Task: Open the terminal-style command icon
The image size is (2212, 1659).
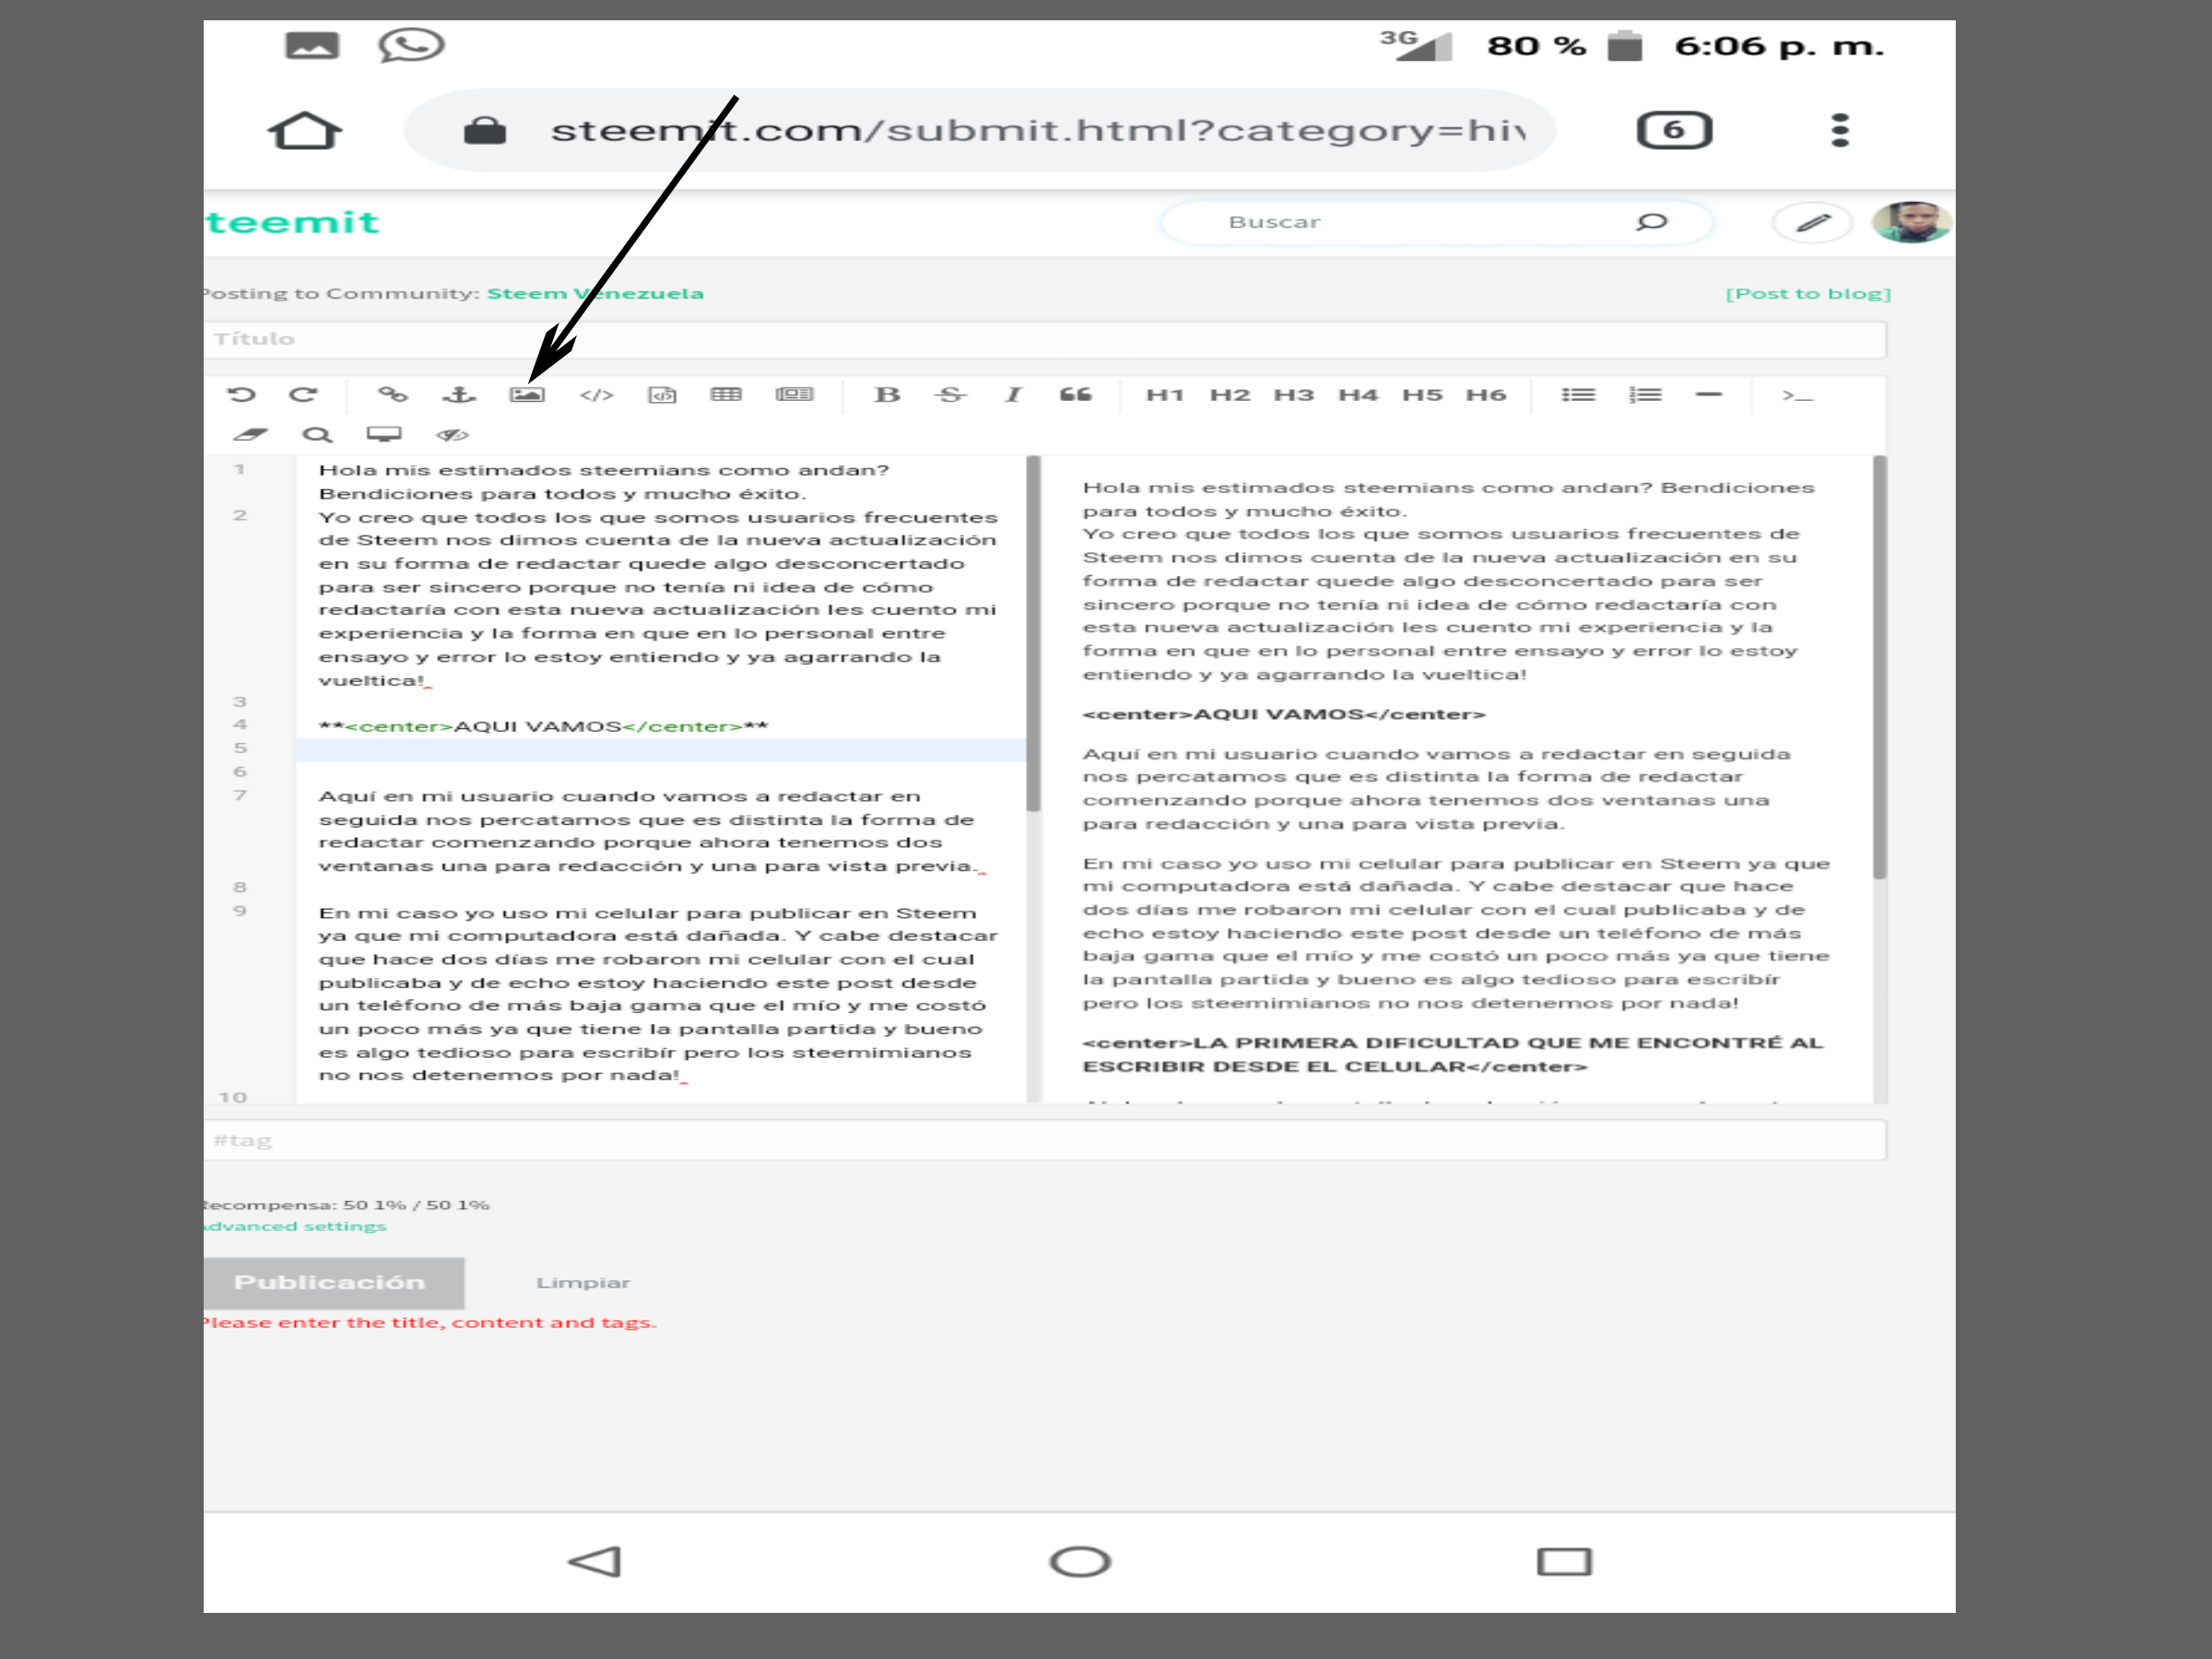Action: (x=1797, y=395)
